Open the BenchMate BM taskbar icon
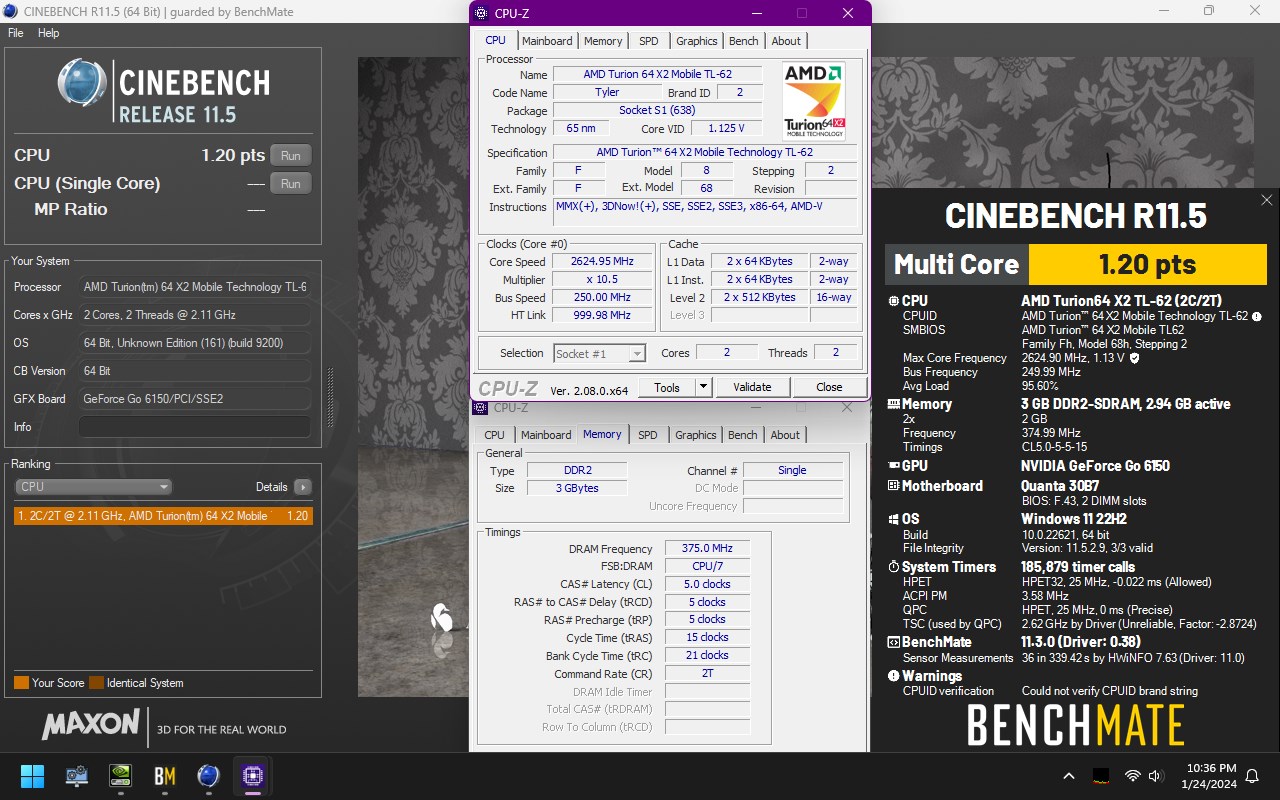Image resolution: width=1280 pixels, height=800 pixels. pos(164,775)
